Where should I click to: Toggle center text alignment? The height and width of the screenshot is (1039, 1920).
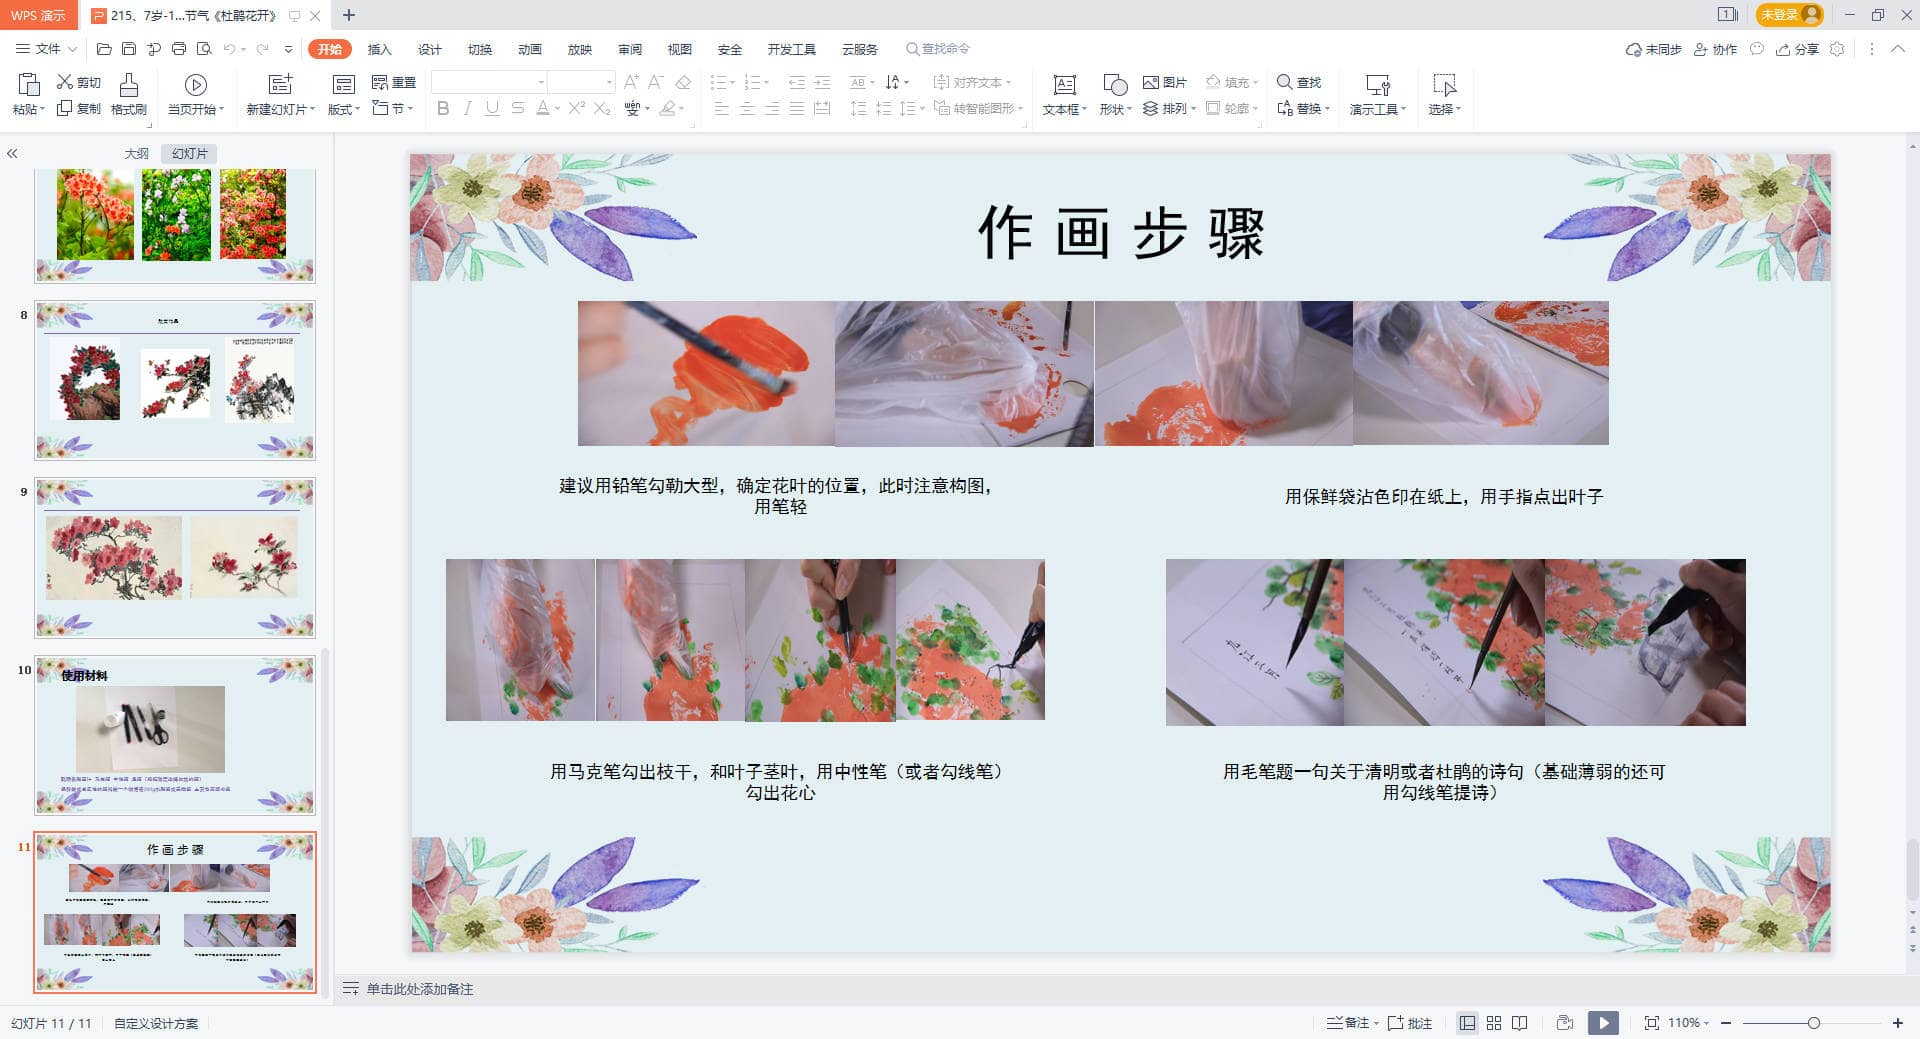click(747, 108)
